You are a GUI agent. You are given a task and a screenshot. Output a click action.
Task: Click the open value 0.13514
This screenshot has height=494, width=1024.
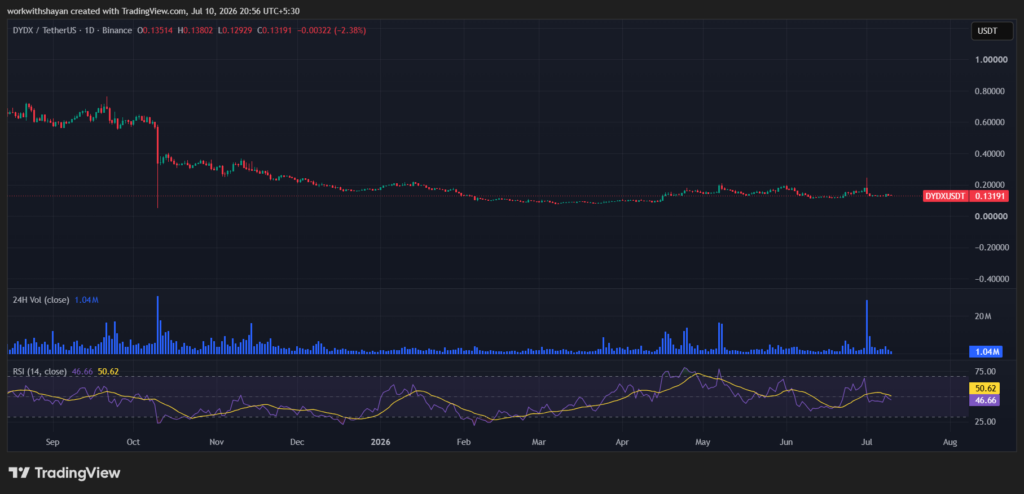coord(157,31)
